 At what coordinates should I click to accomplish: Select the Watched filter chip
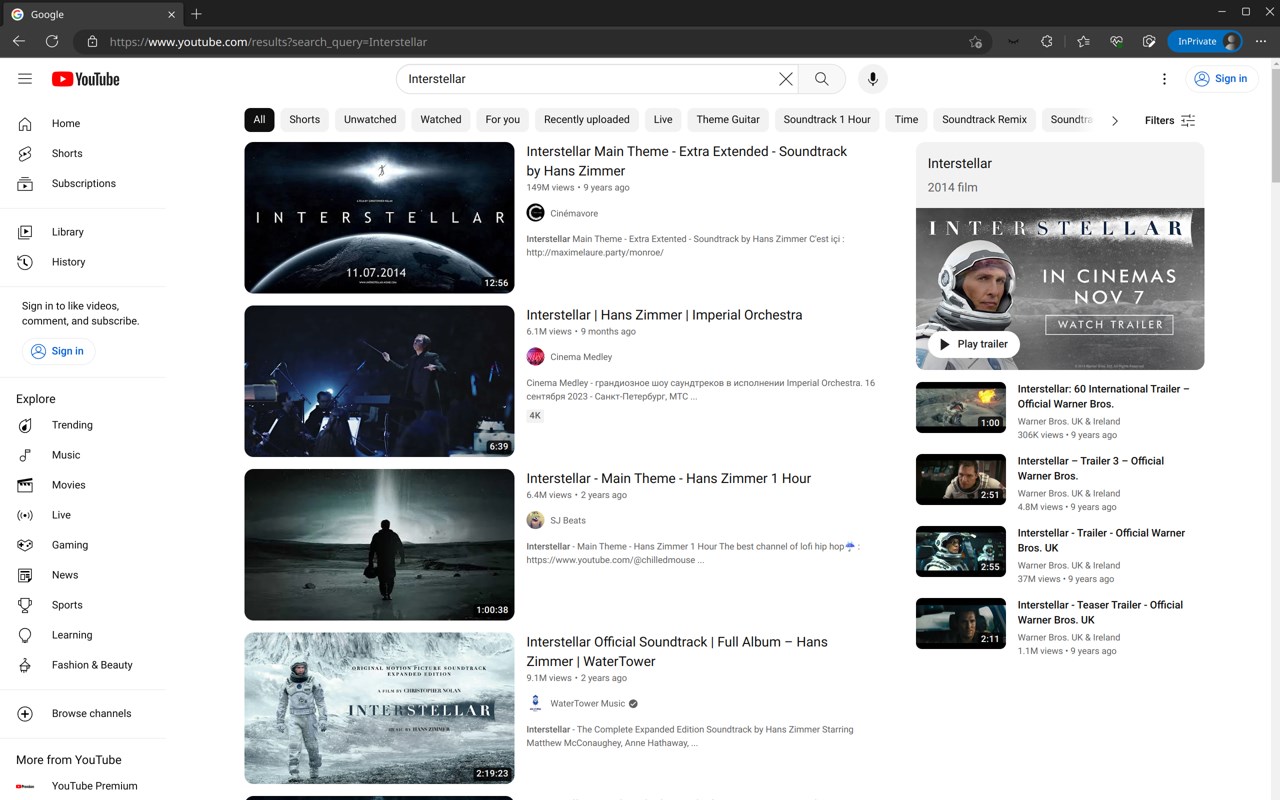pyautogui.click(x=441, y=120)
